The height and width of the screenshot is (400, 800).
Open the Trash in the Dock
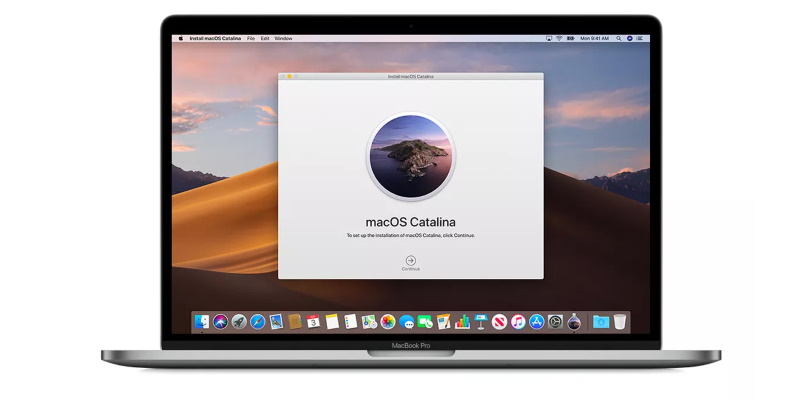coord(619,322)
